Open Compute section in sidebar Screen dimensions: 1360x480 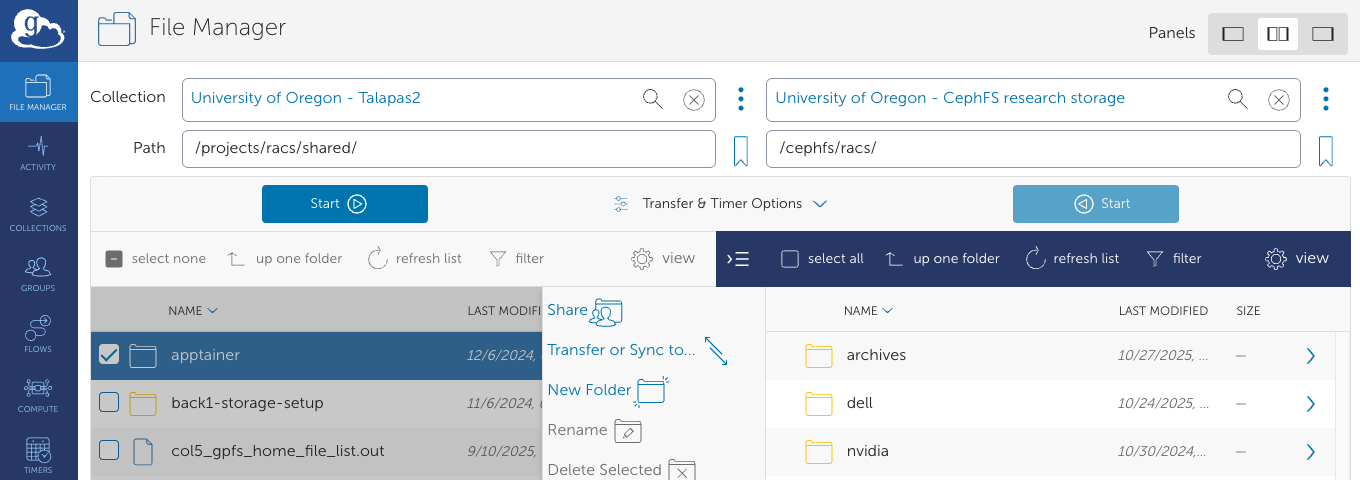(38, 395)
